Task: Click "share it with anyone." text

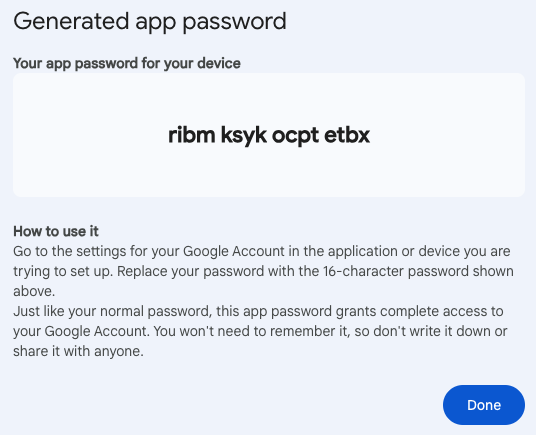Action: click(78, 351)
